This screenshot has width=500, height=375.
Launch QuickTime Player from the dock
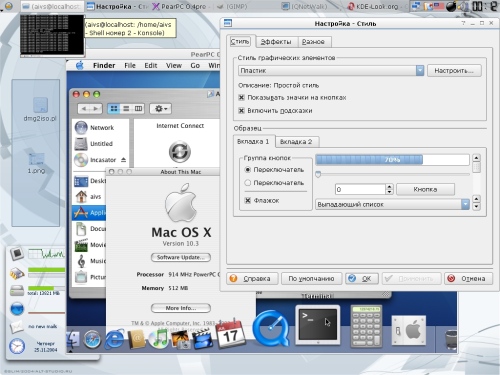tap(271, 328)
